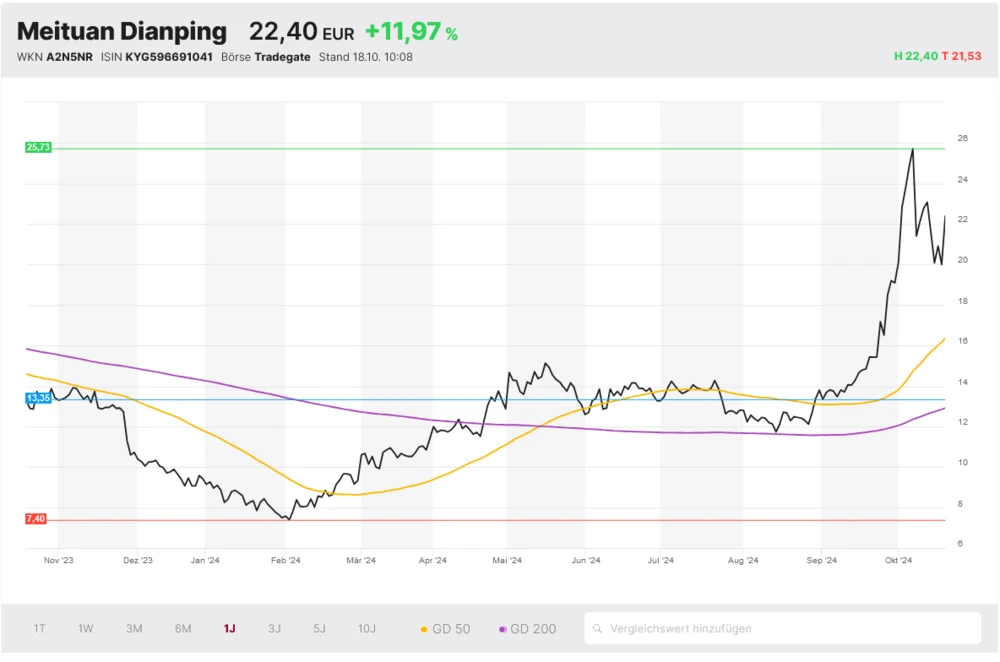
Task: Click the magnifier icon in comparison search
Action: pyautogui.click(x=597, y=629)
